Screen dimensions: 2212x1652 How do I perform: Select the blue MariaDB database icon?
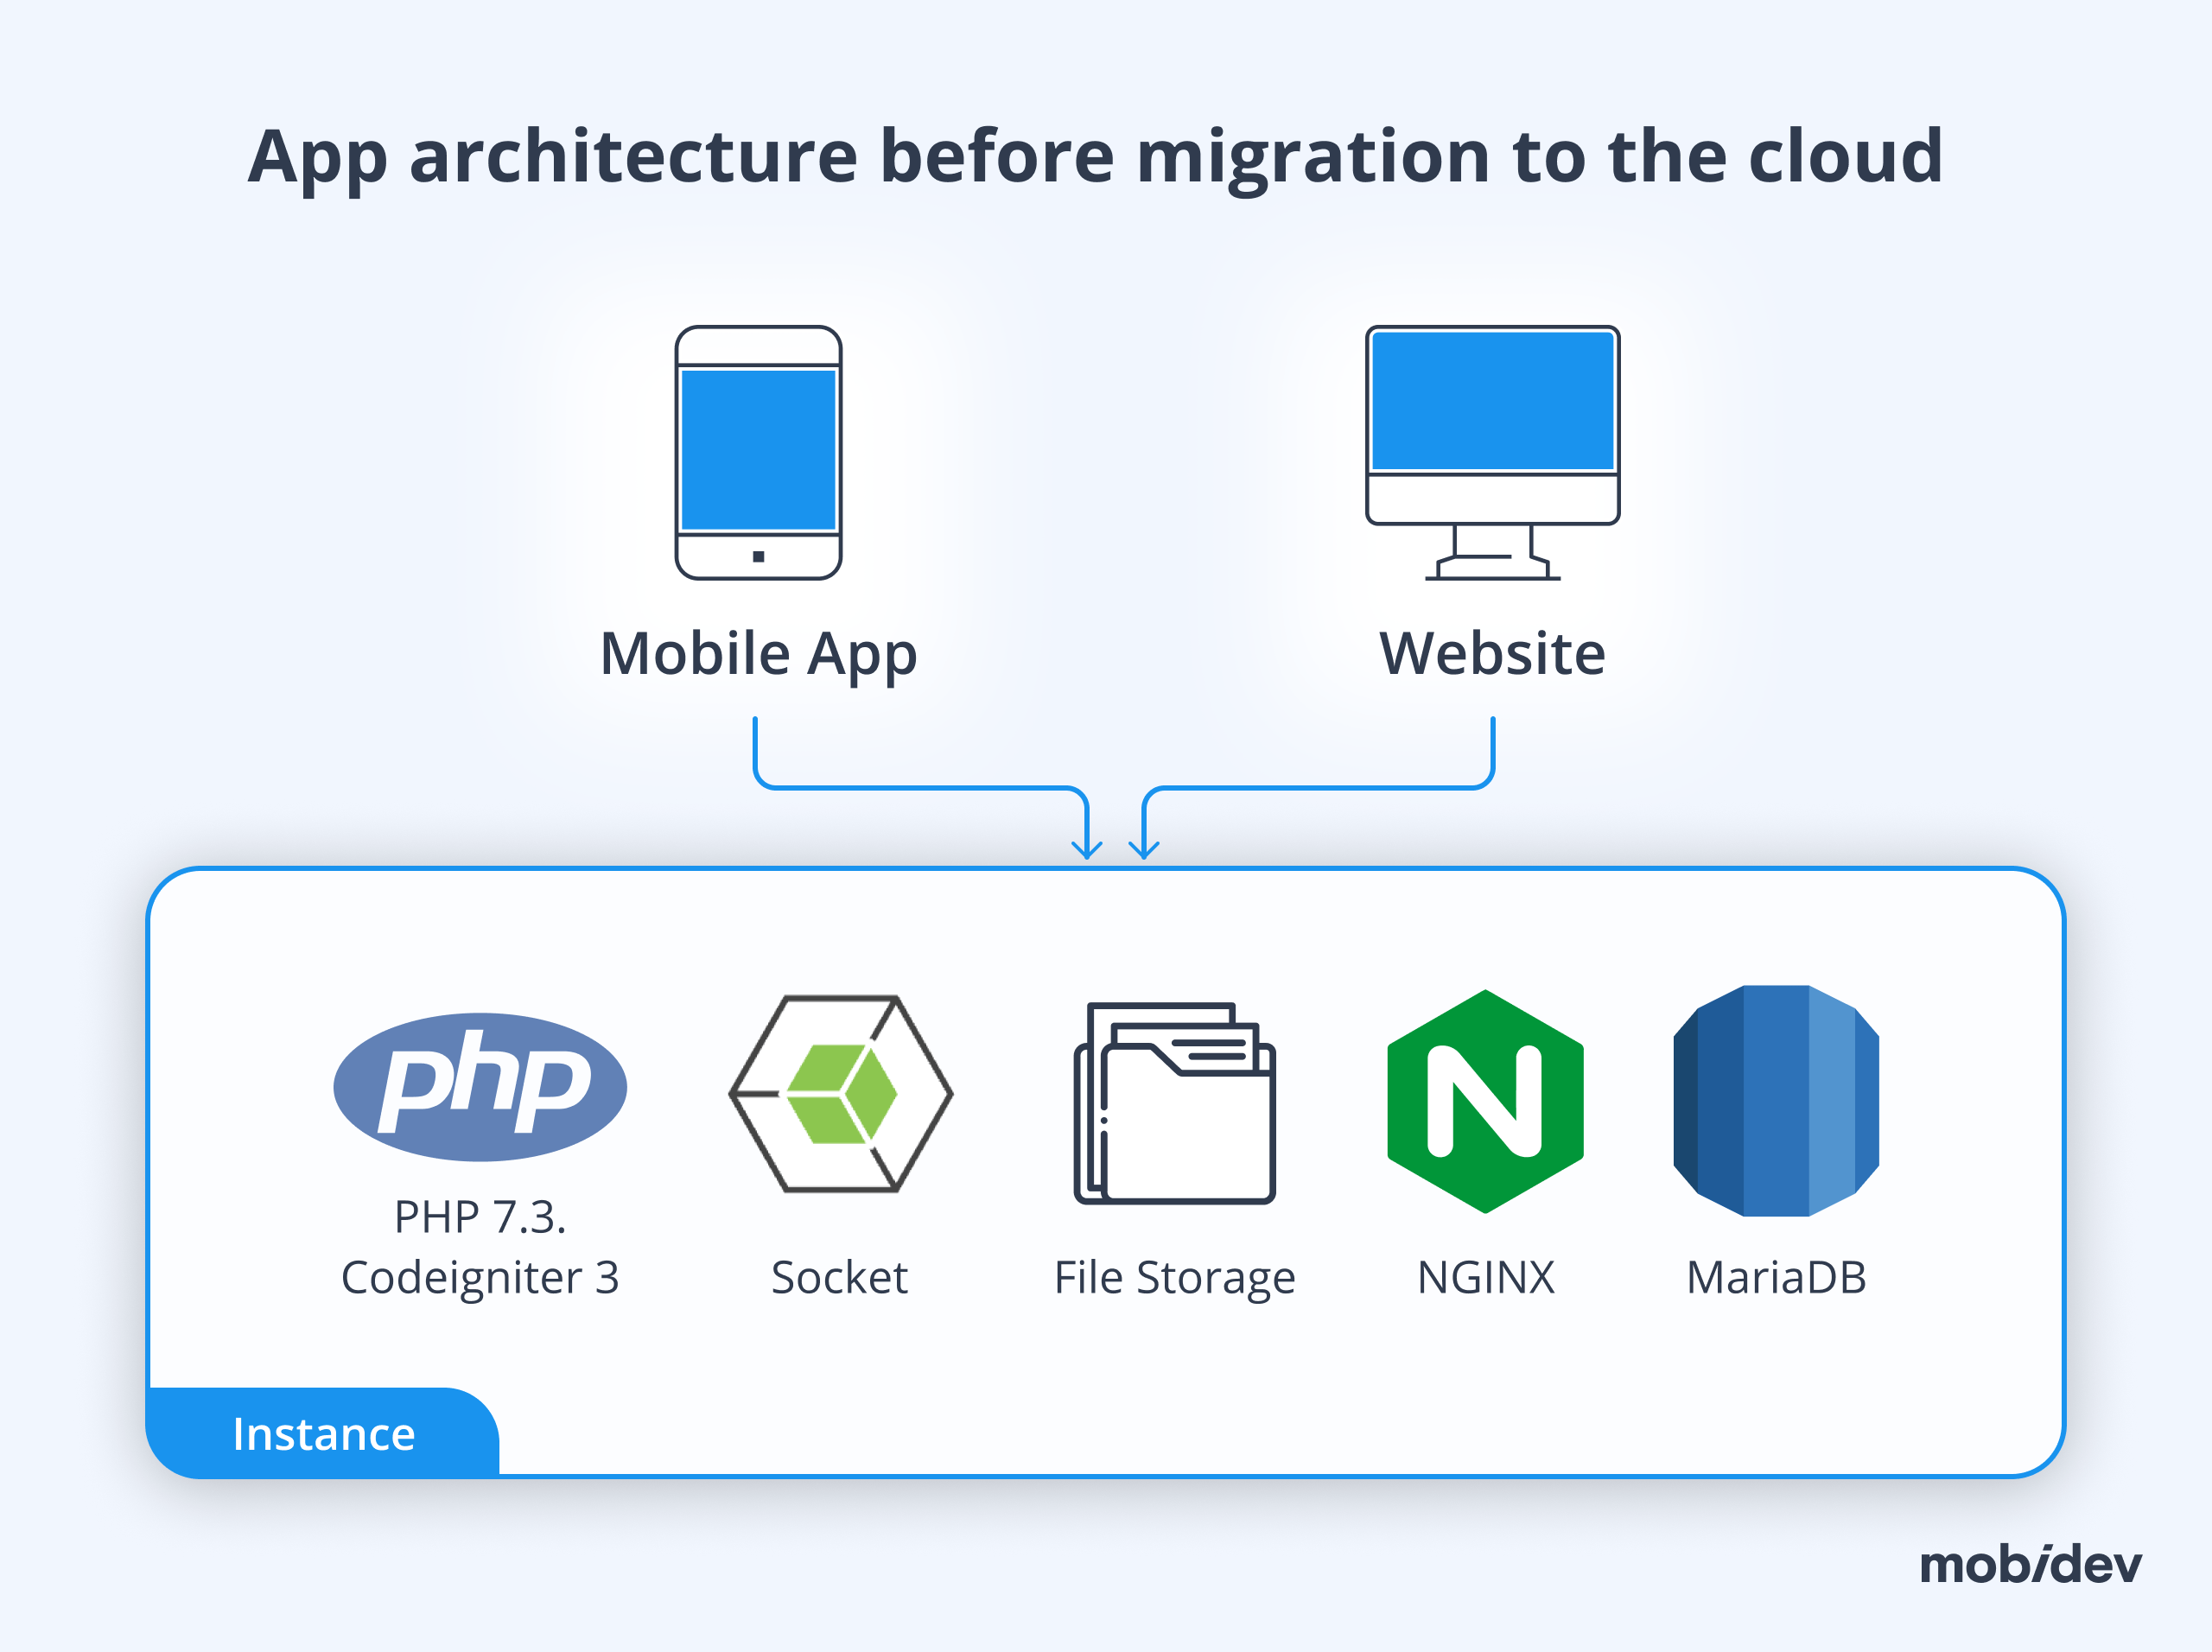[x=1775, y=1100]
